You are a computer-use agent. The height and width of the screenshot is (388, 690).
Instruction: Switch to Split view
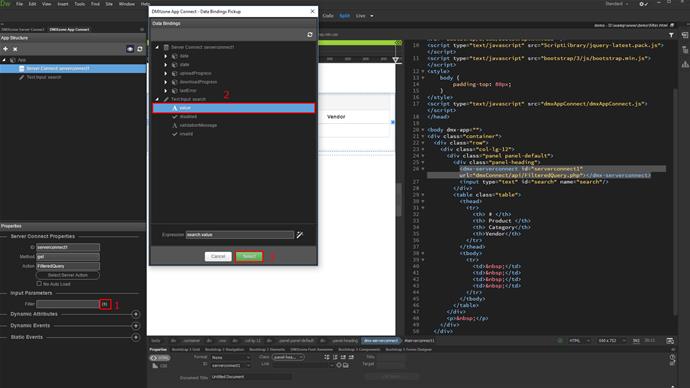[345, 16]
